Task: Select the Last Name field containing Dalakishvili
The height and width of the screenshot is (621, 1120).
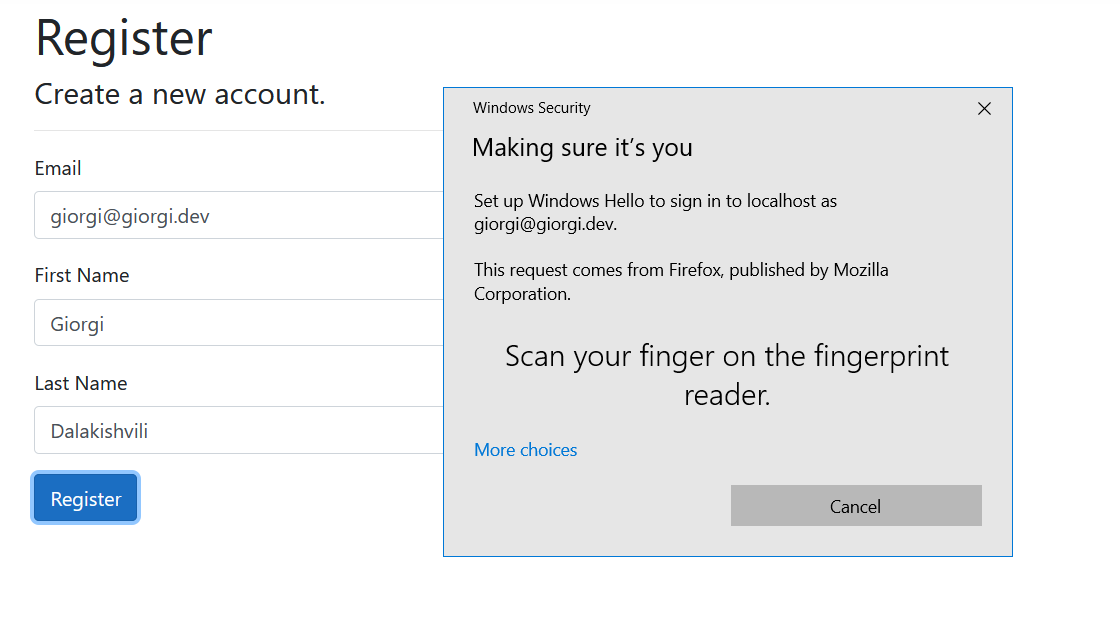Action: pyautogui.click(x=238, y=431)
